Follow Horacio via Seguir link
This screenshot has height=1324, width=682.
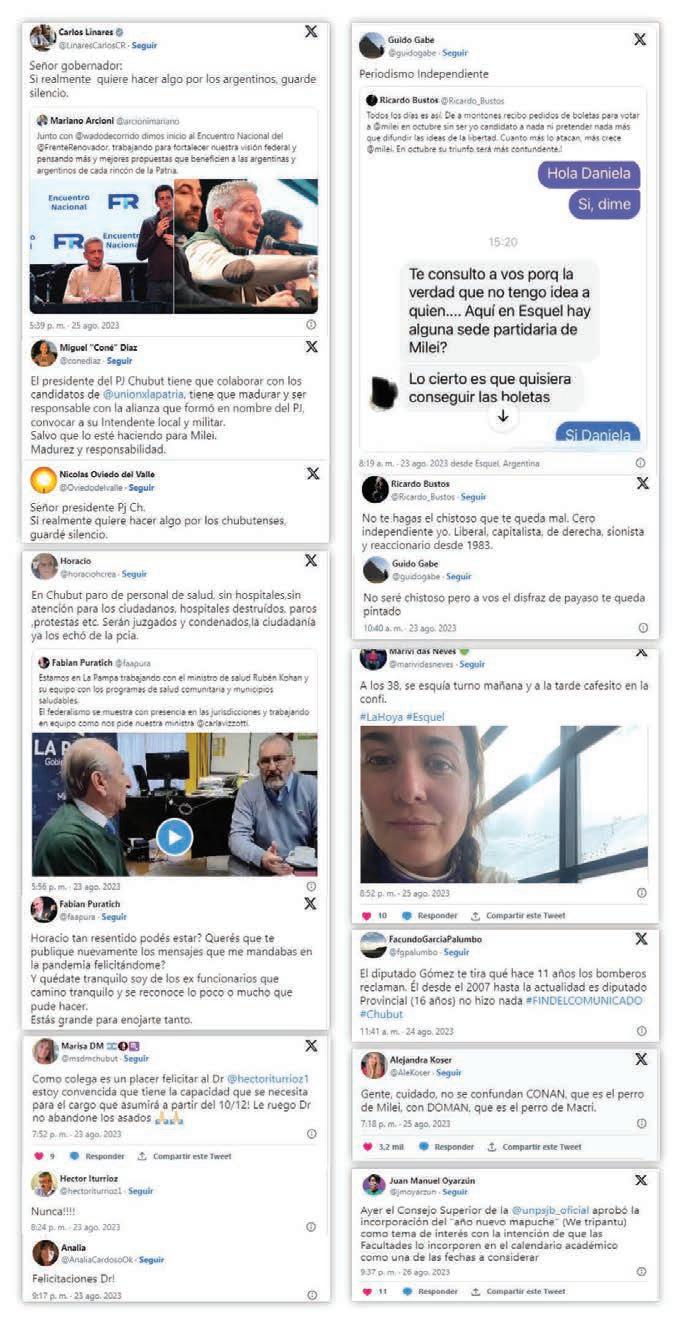[x=134, y=574]
